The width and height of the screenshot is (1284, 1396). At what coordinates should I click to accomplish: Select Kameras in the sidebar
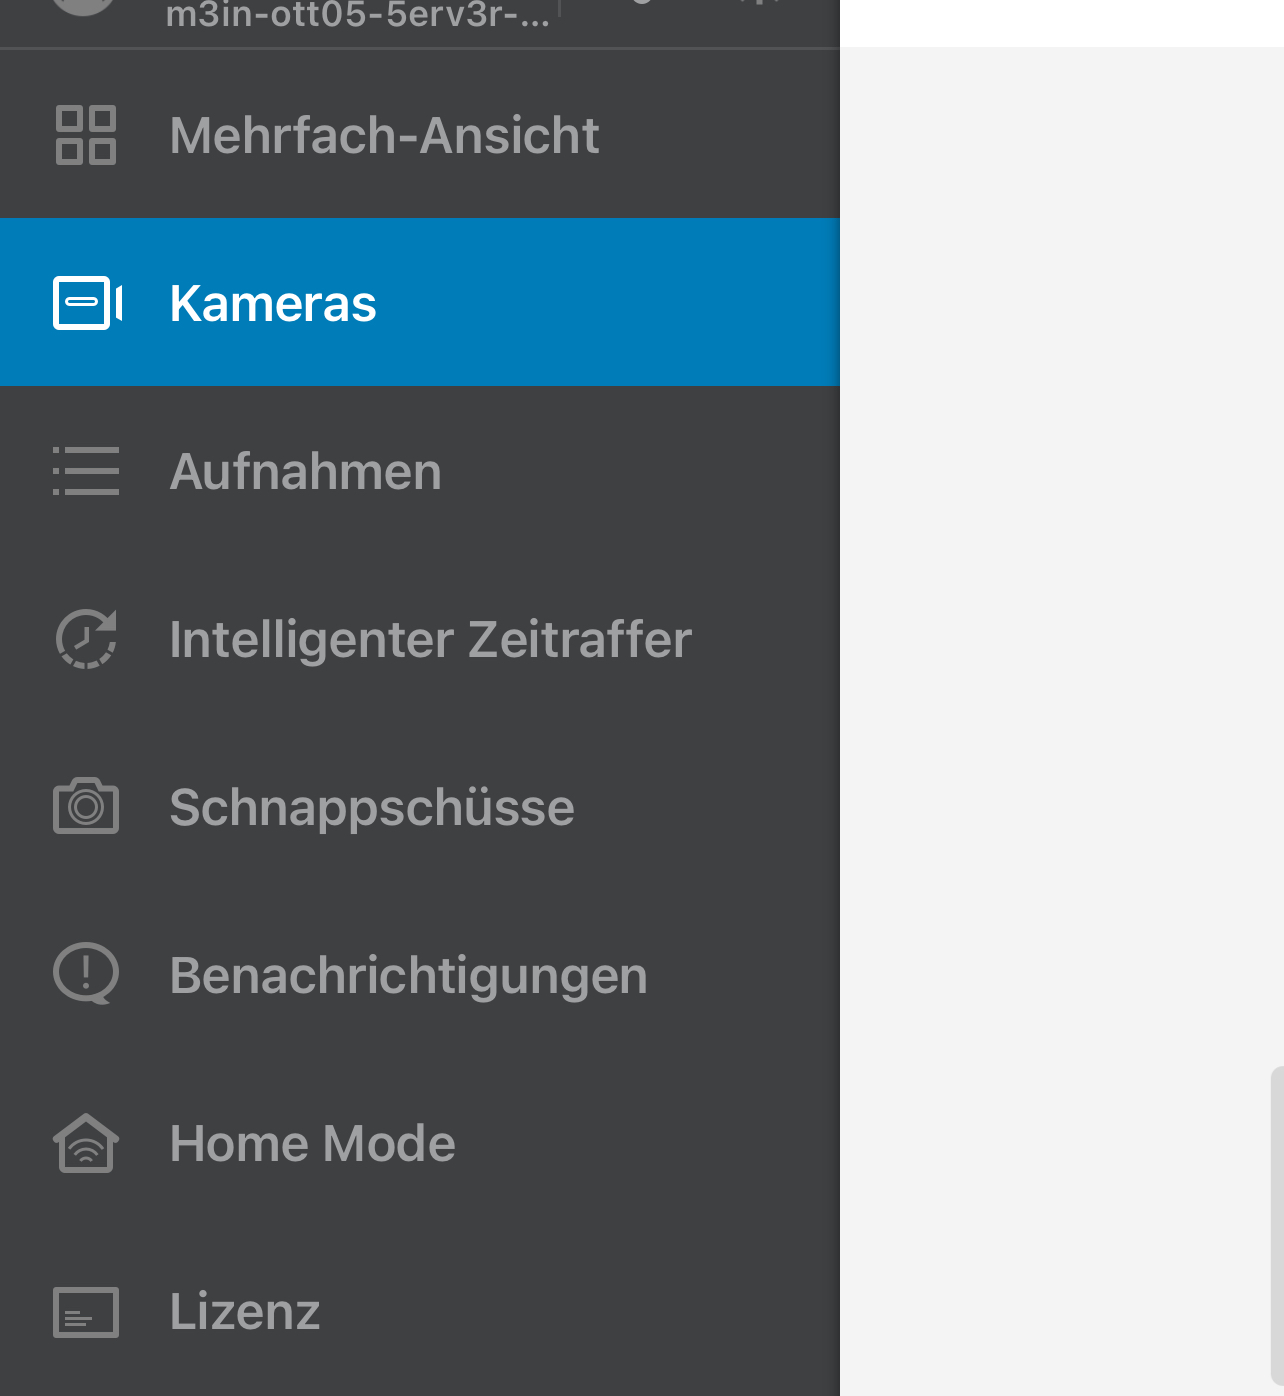click(273, 303)
